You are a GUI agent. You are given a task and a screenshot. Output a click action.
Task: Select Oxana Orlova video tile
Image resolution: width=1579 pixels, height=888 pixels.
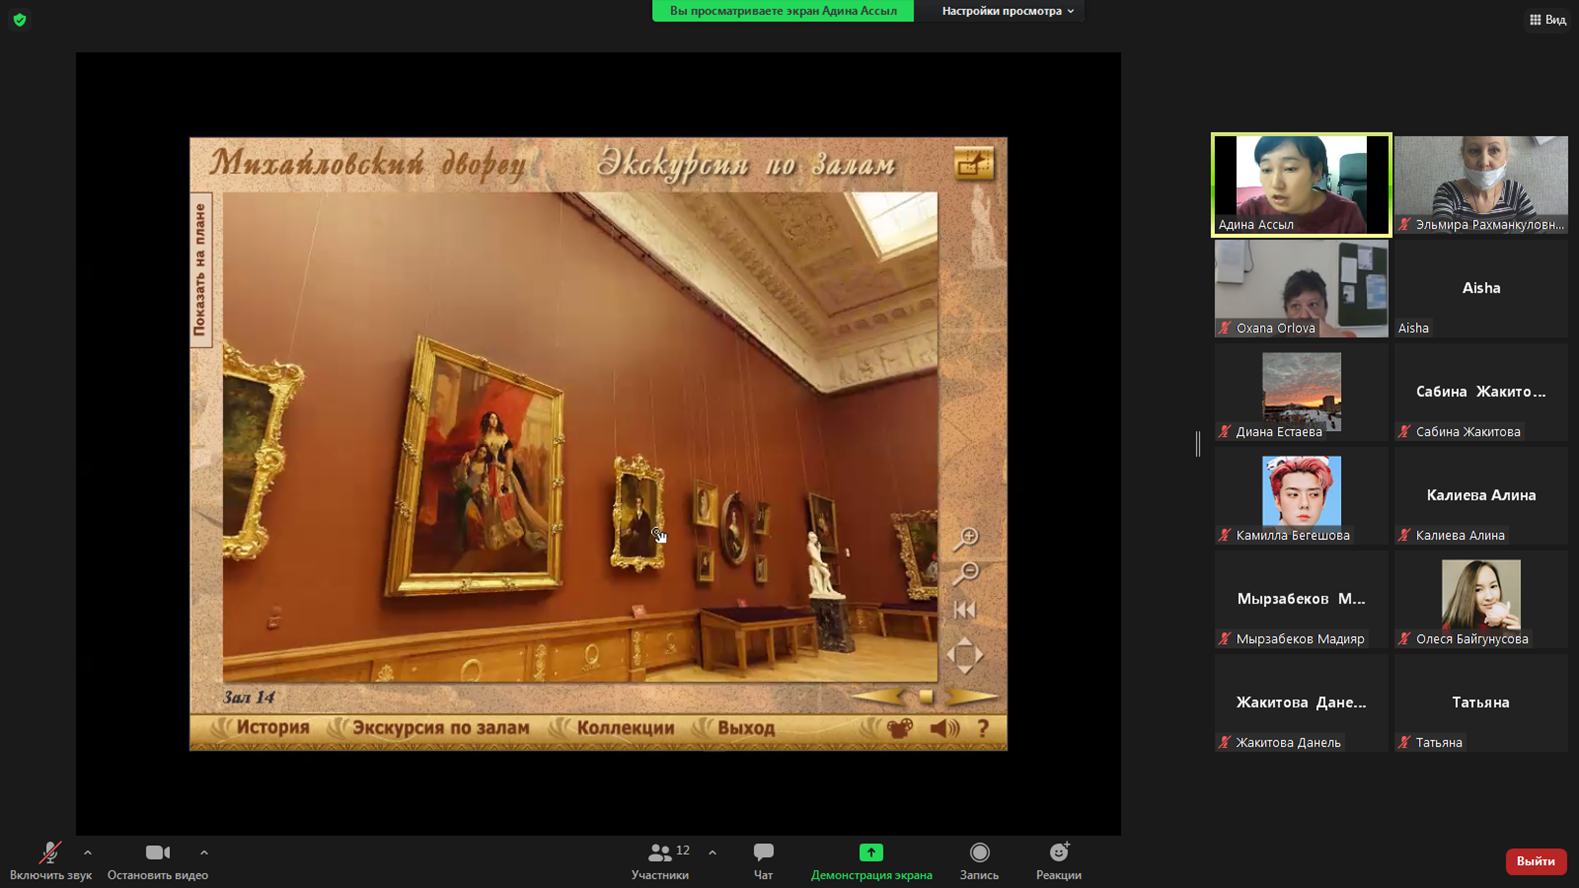point(1301,288)
